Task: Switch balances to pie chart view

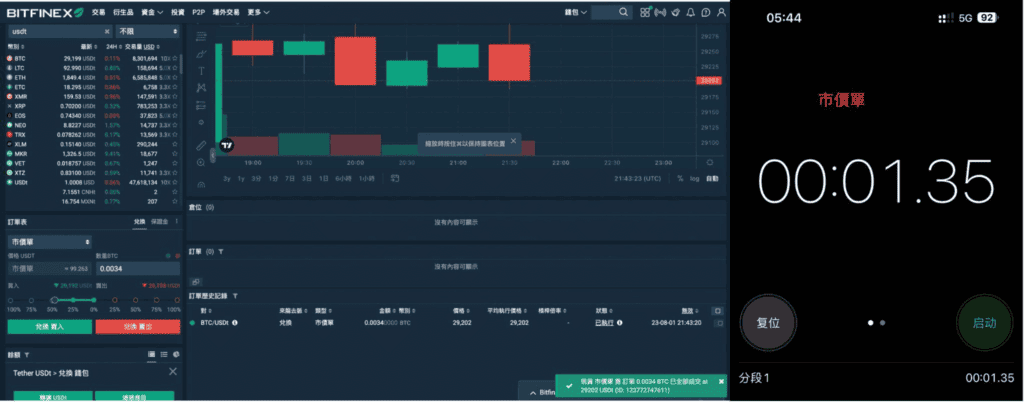Action: click(x=176, y=354)
